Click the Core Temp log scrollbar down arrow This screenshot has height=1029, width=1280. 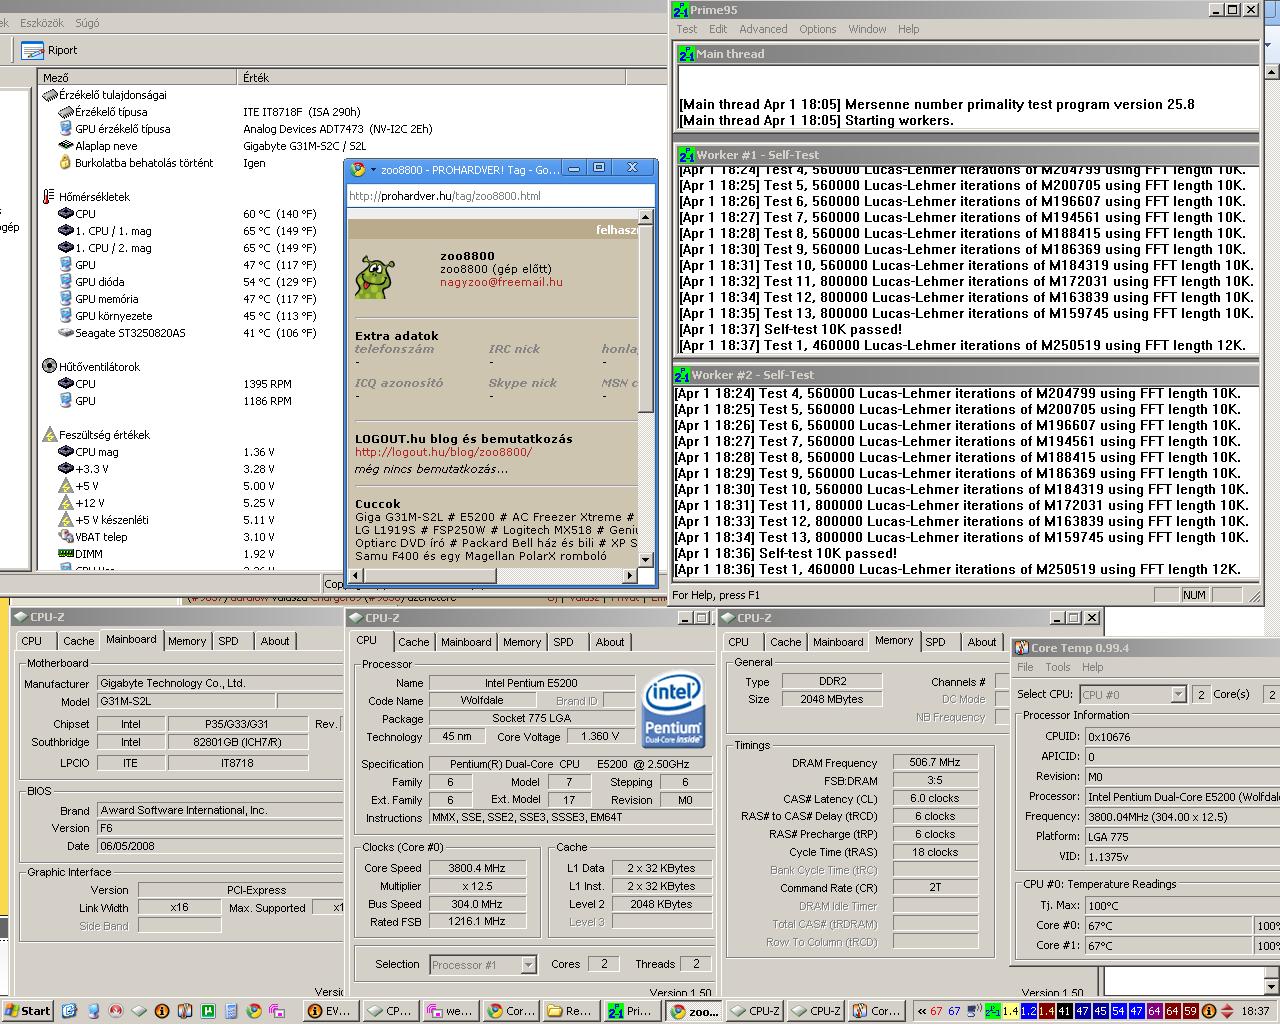coord(1272,987)
